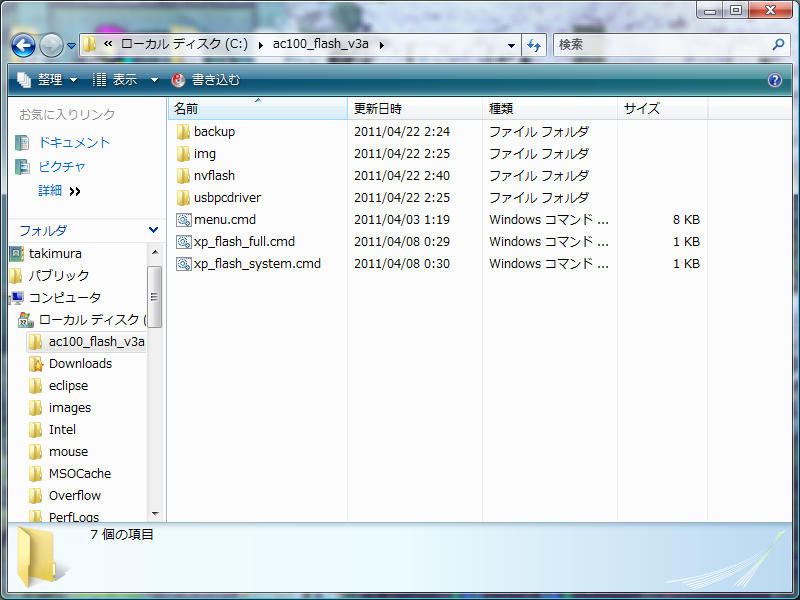Select mouse in folder tree

[68, 452]
